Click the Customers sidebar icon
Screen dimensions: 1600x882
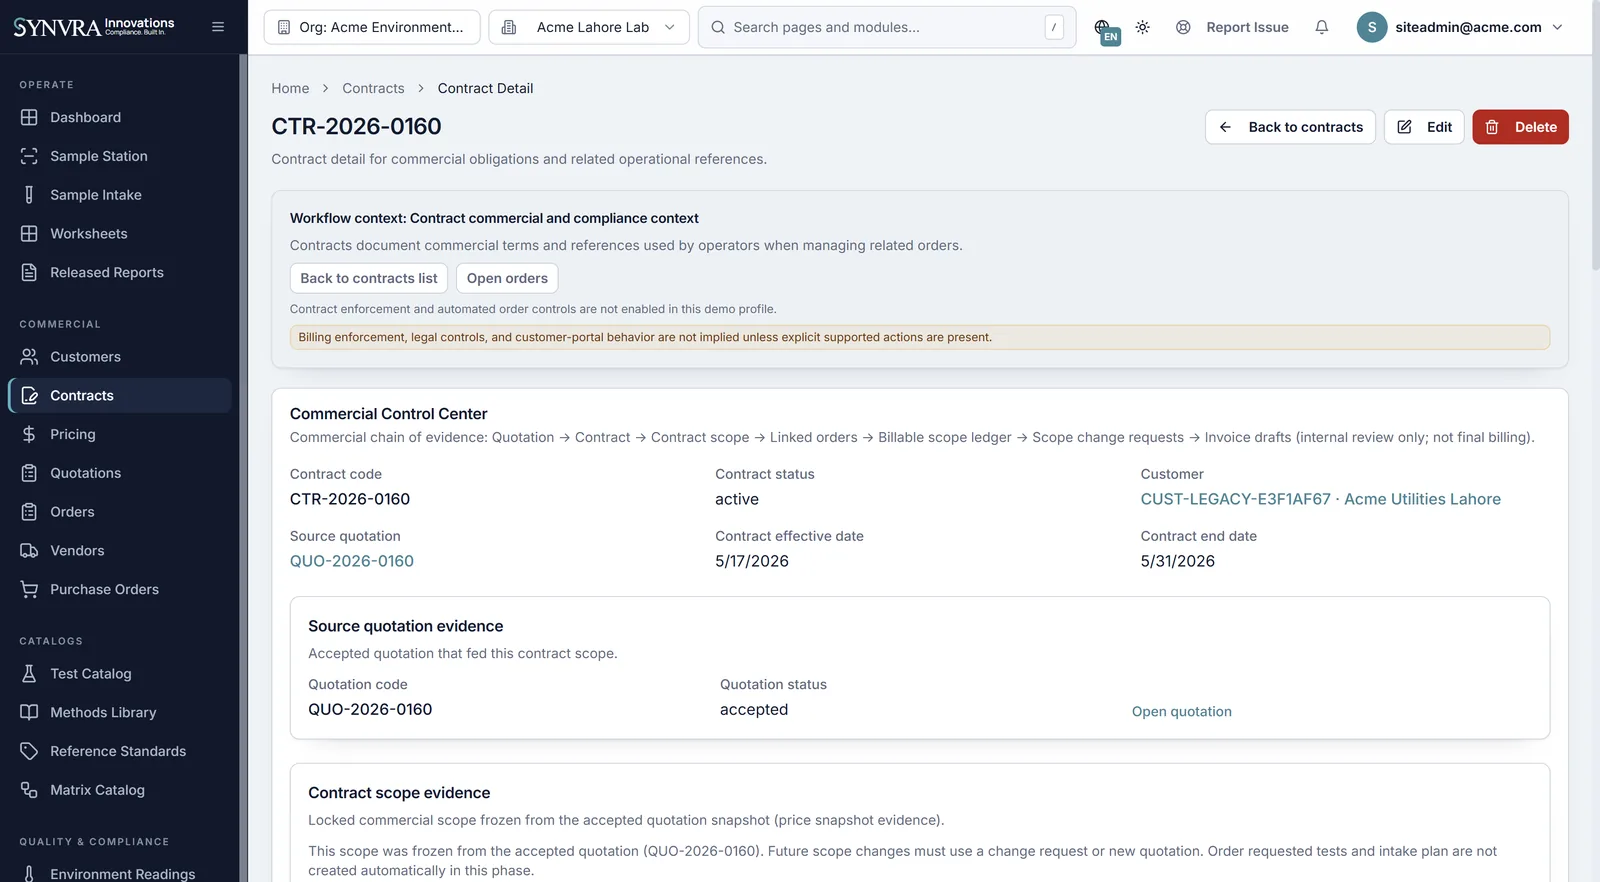point(29,357)
